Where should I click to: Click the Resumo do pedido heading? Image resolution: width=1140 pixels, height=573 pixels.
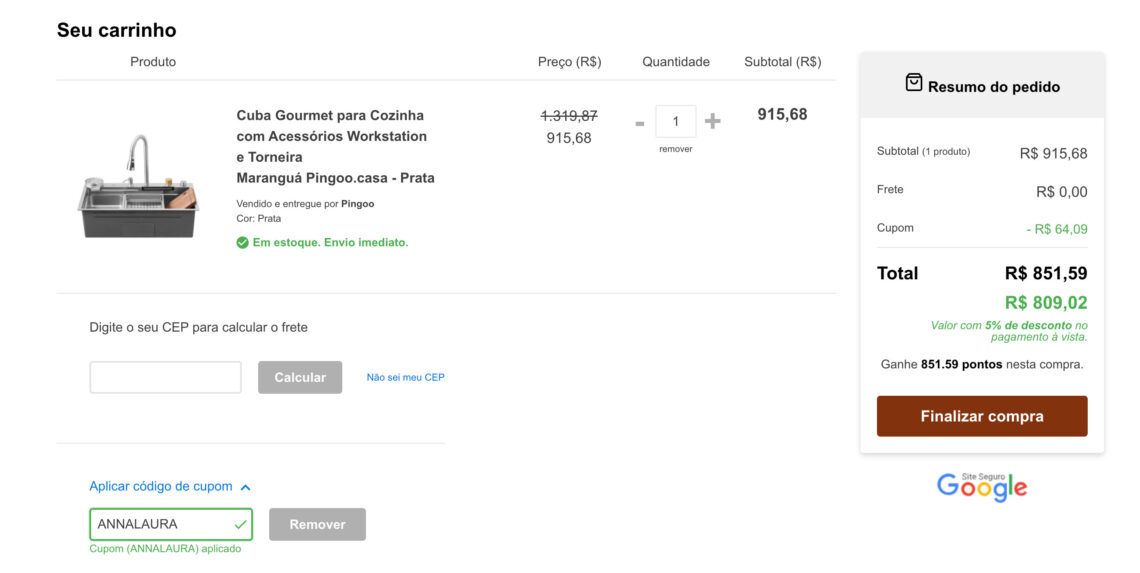(x=993, y=87)
